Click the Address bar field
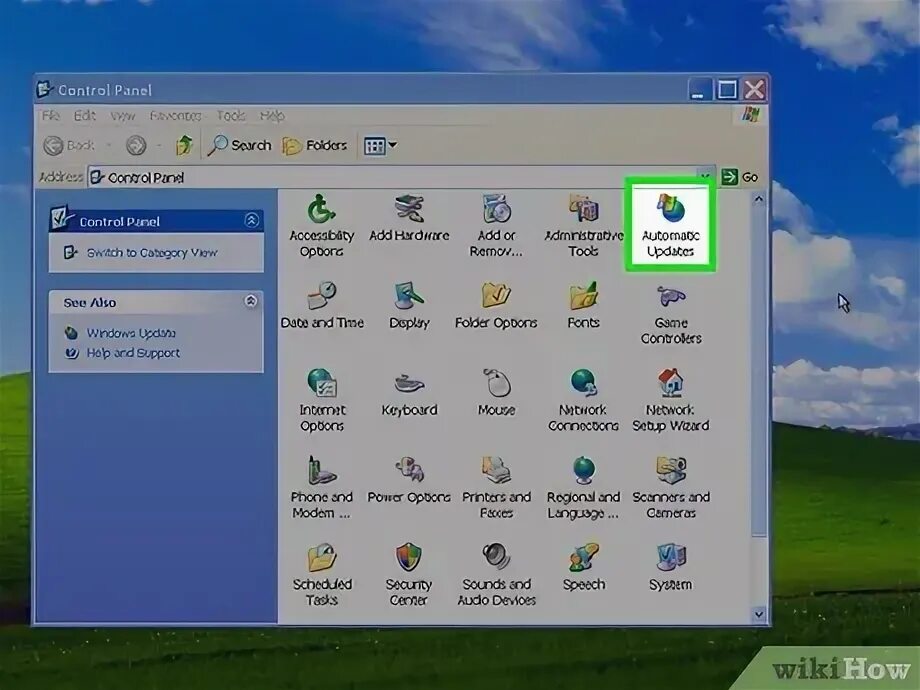Screen dimensions: 920x690 401,177
